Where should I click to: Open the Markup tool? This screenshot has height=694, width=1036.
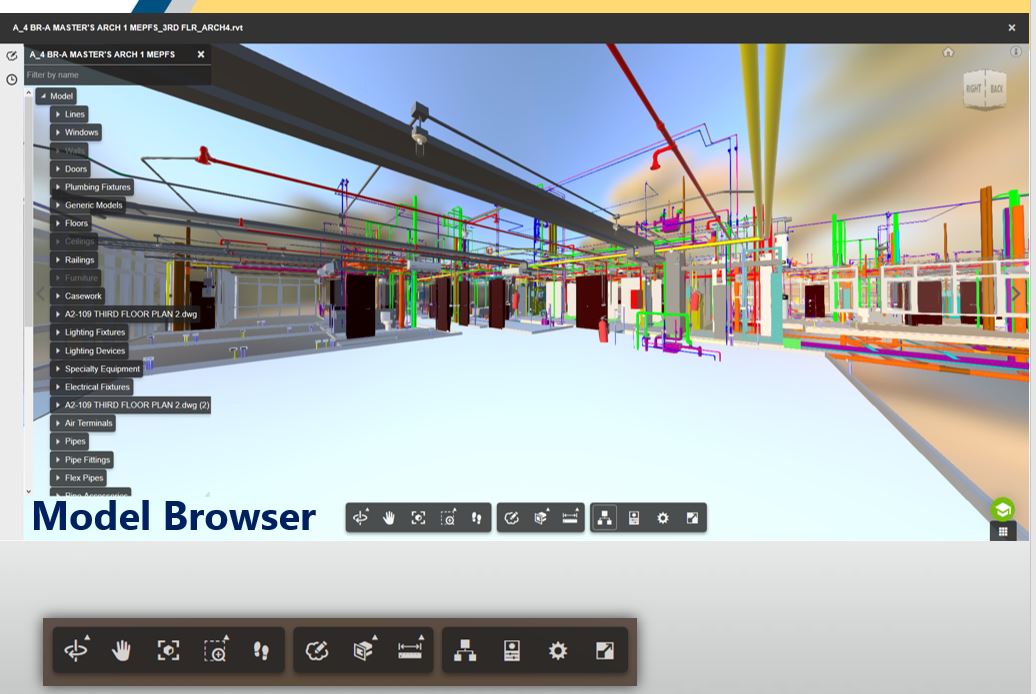tap(511, 517)
